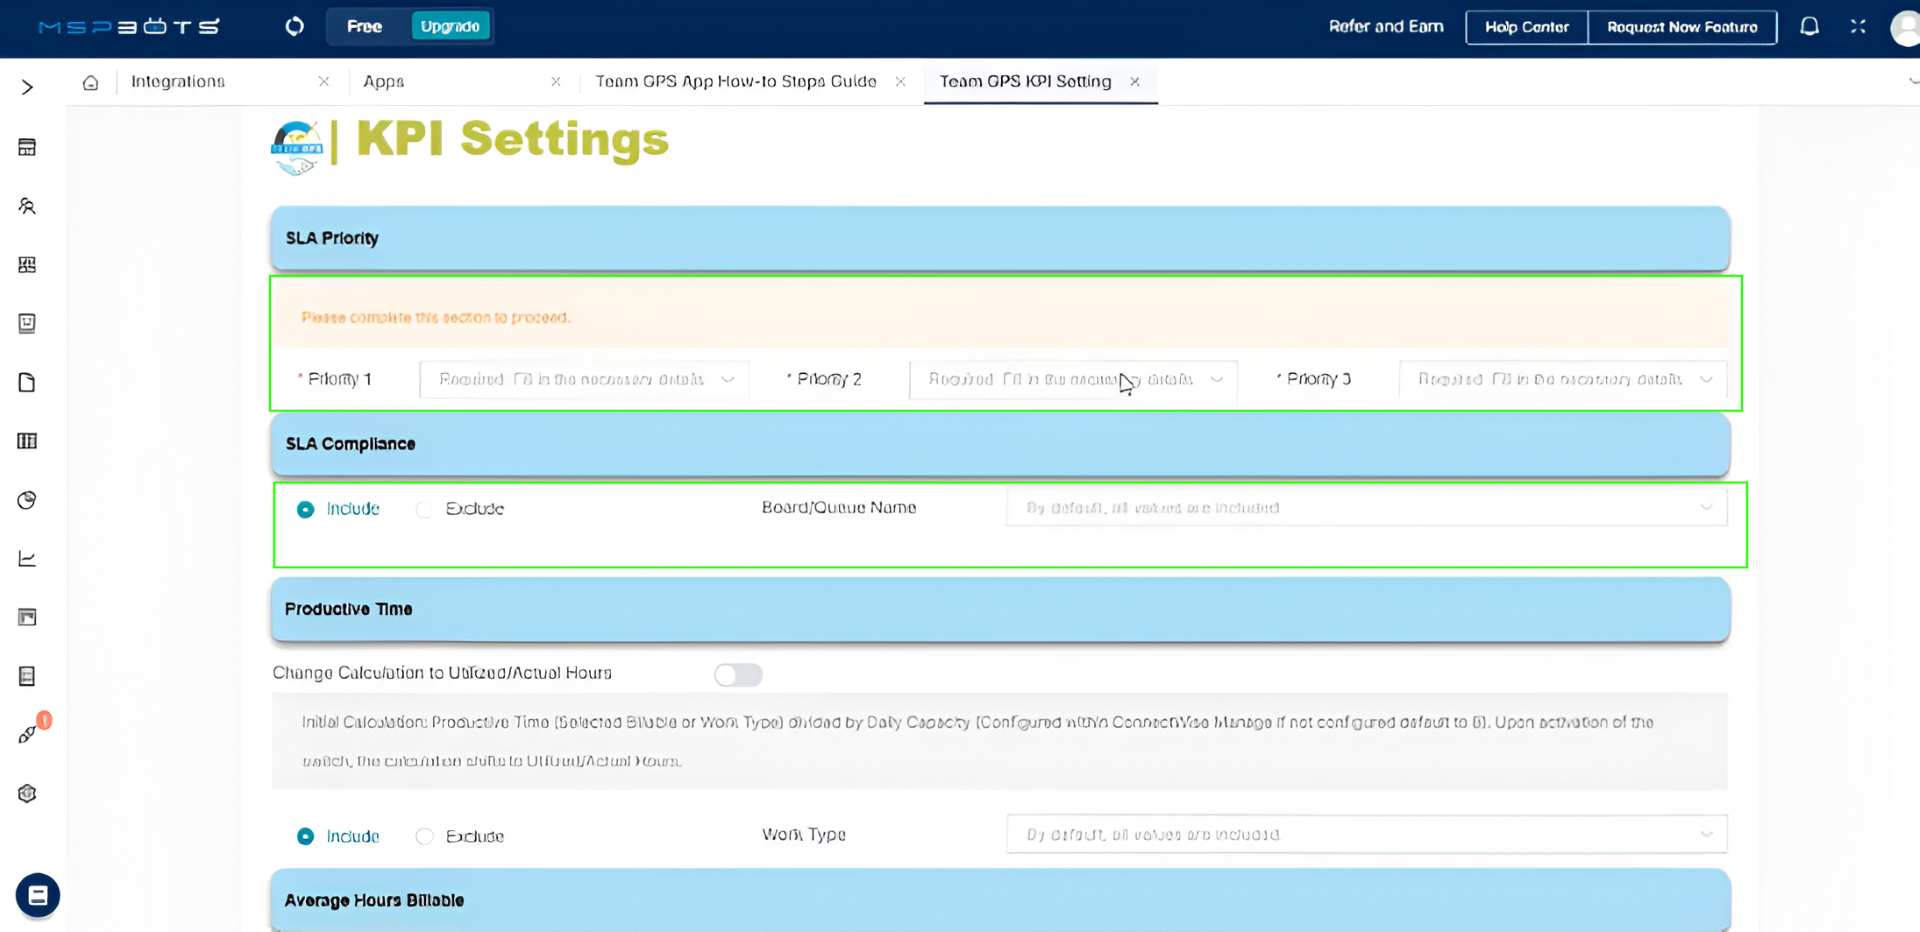This screenshot has width=1920, height=932.
Task: Expand the tab overflow chevron at the far right
Action: [x=1913, y=82]
